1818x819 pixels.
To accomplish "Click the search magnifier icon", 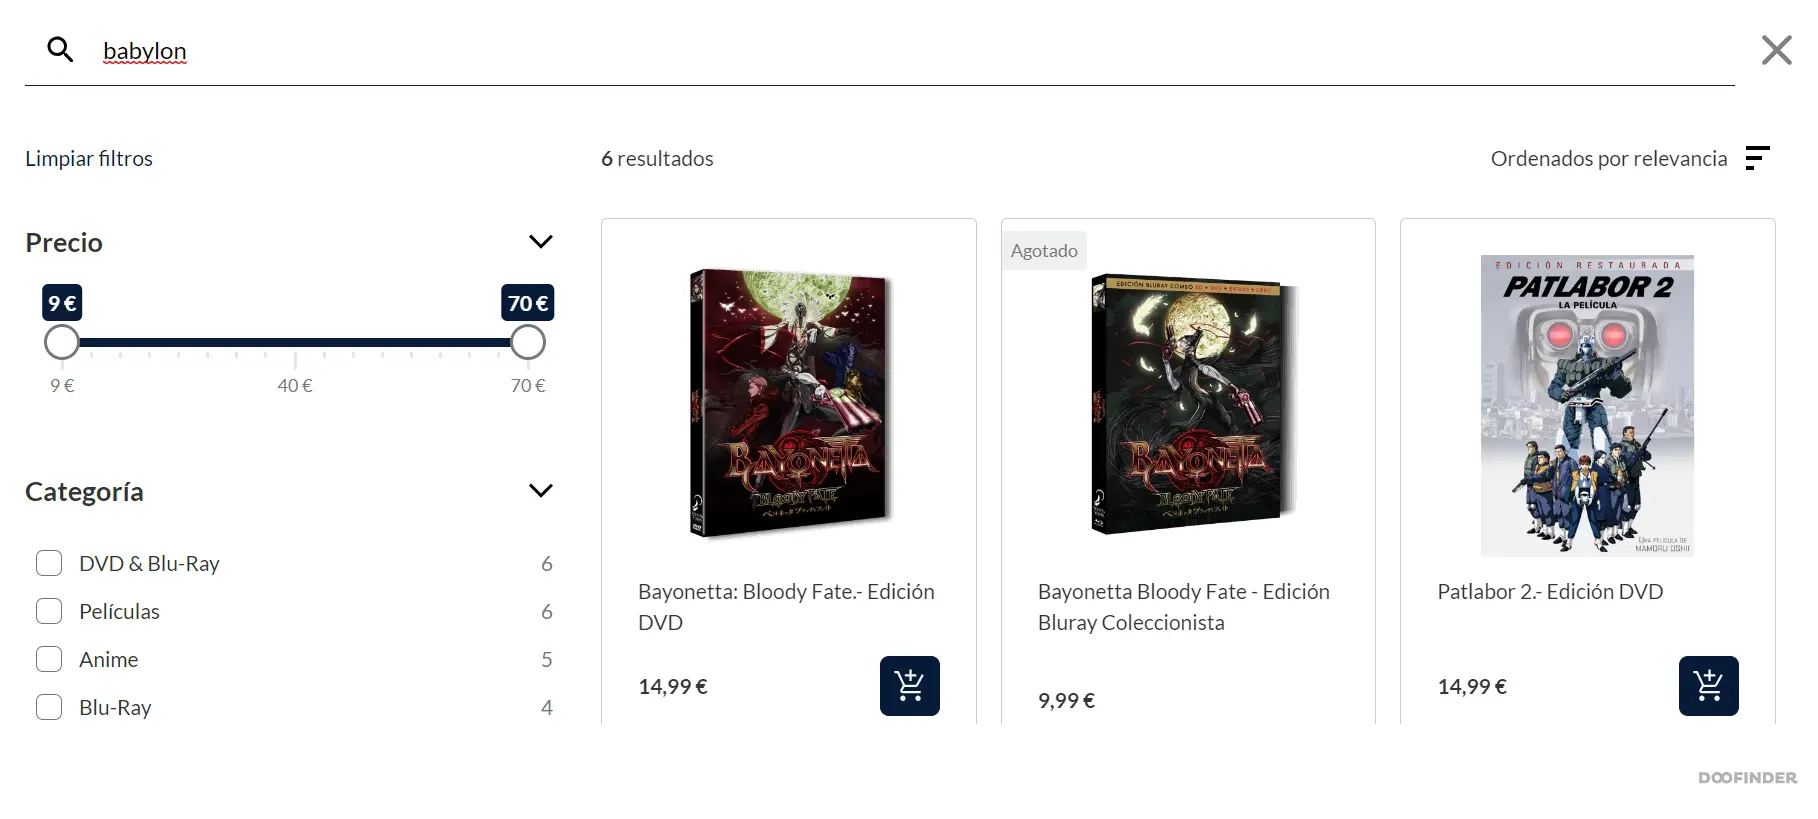I will [61, 50].
